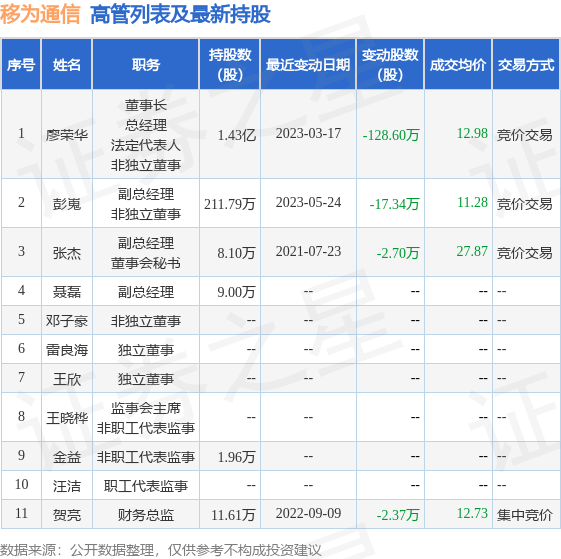Click 副总经理 in 聂磊's row
The image size is (561, 559).
coord(146,292)
